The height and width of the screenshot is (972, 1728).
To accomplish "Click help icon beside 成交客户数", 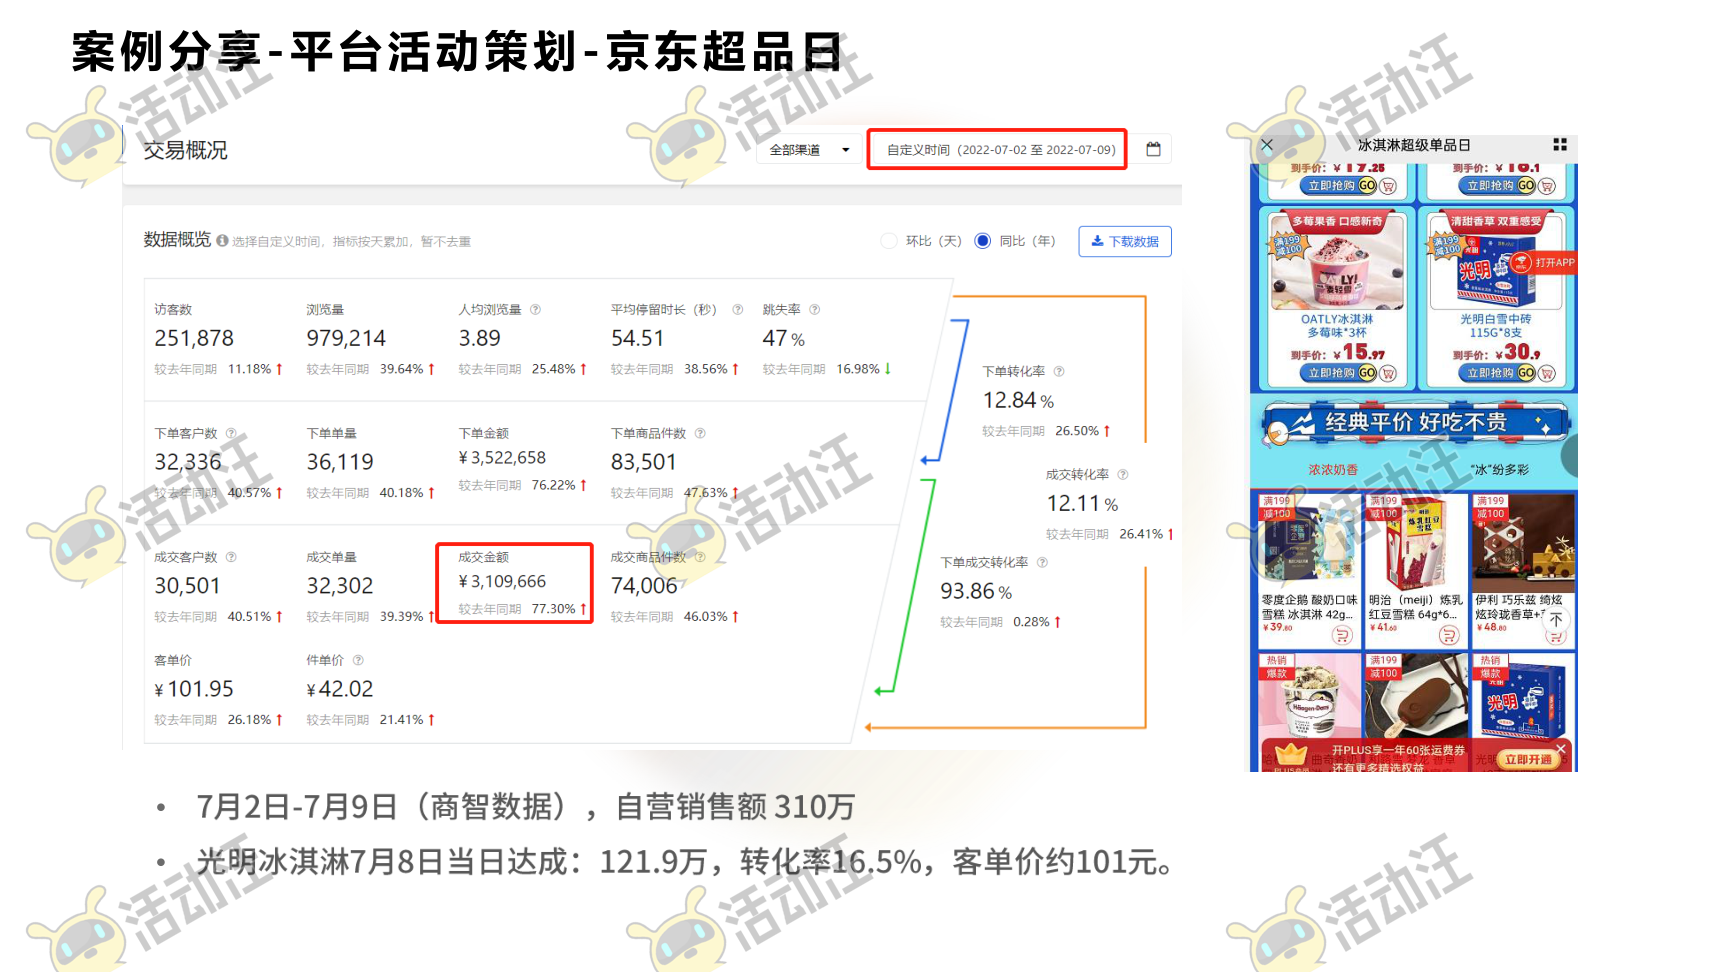I will click(231, 557).
